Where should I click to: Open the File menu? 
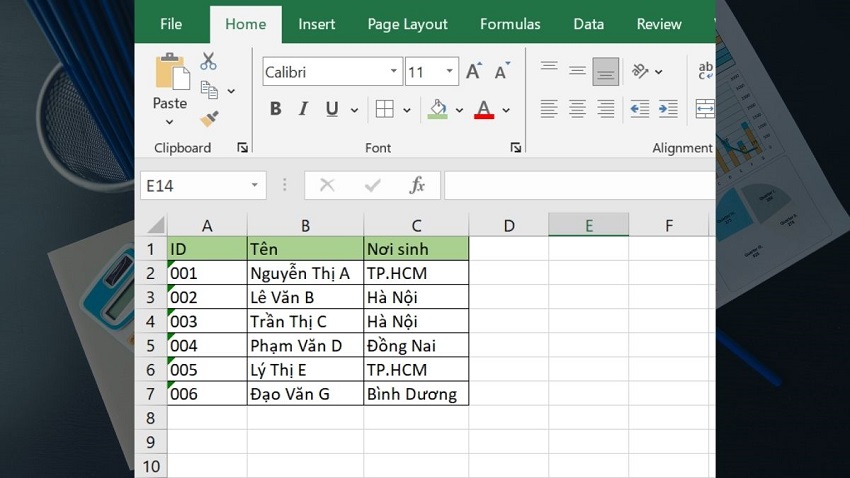[x=171, y=24]
